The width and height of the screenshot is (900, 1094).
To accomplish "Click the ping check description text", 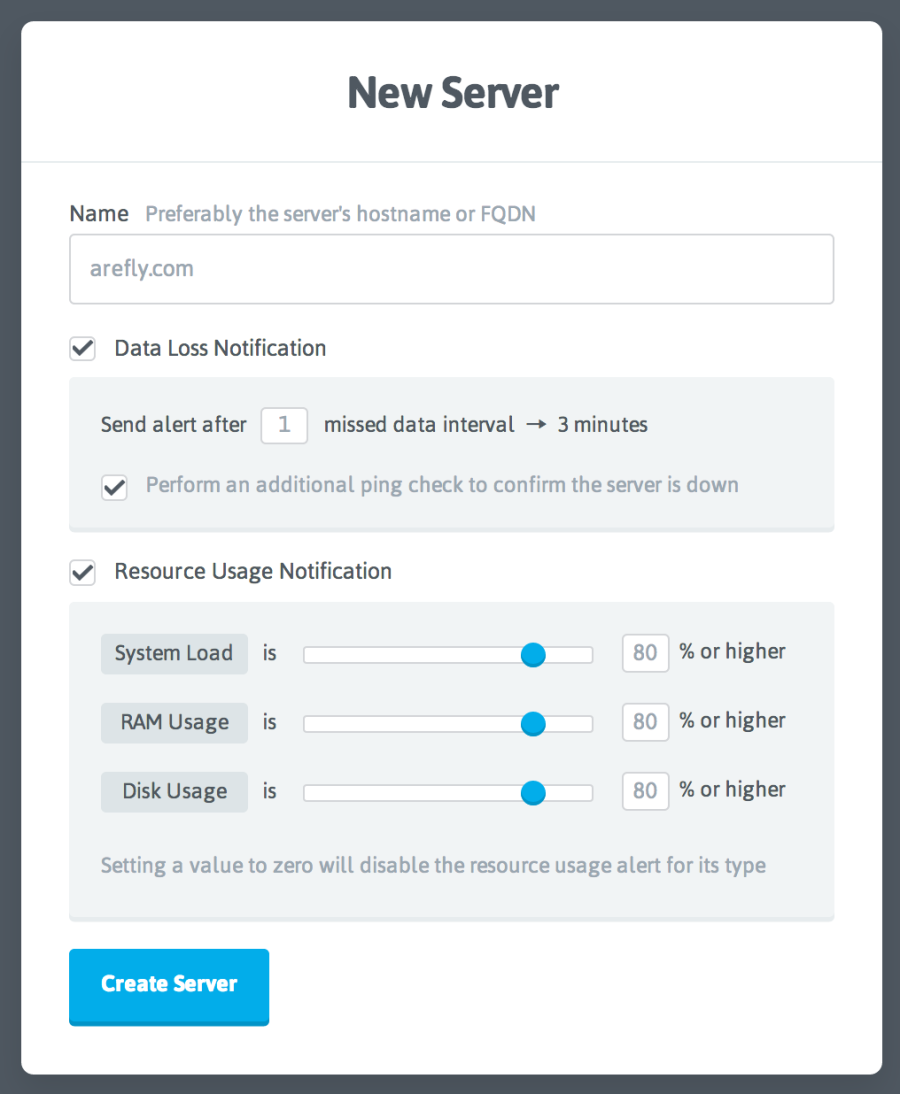I will (442, 485).
